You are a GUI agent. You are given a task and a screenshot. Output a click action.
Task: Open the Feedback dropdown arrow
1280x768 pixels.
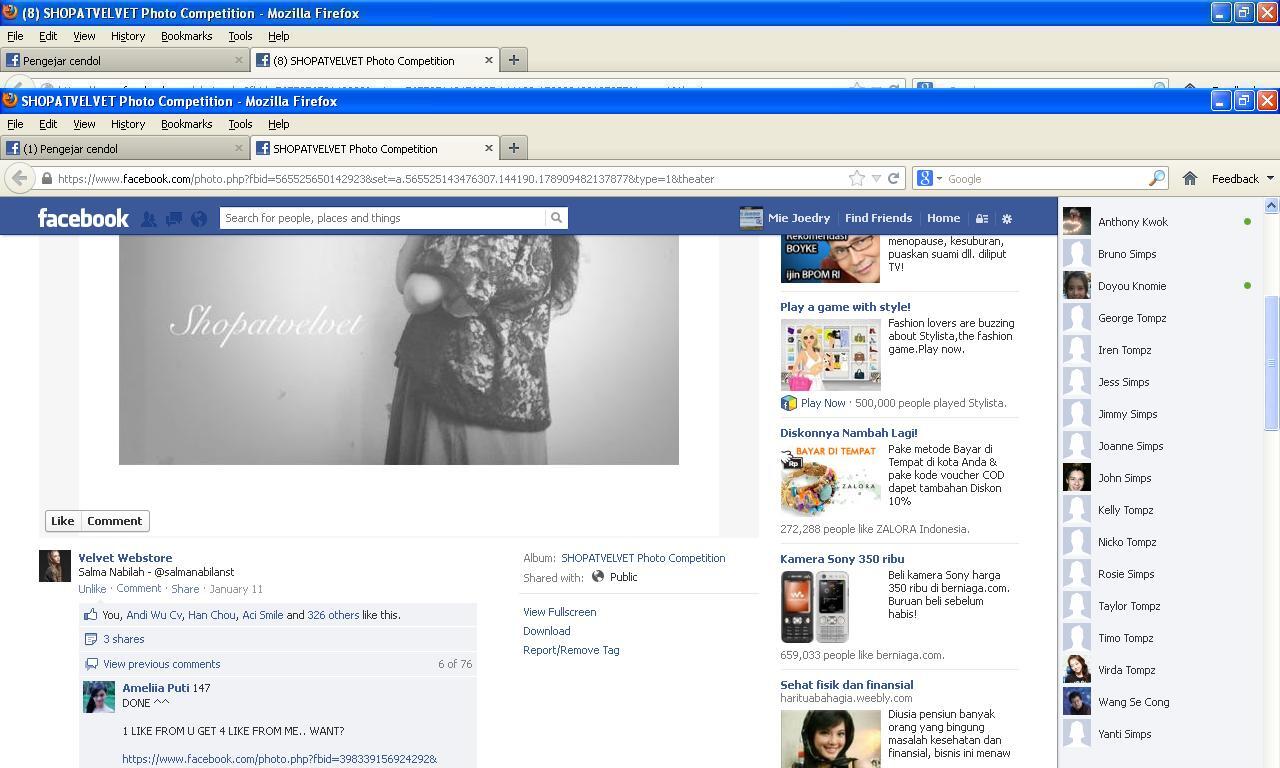pos(1270,178)
